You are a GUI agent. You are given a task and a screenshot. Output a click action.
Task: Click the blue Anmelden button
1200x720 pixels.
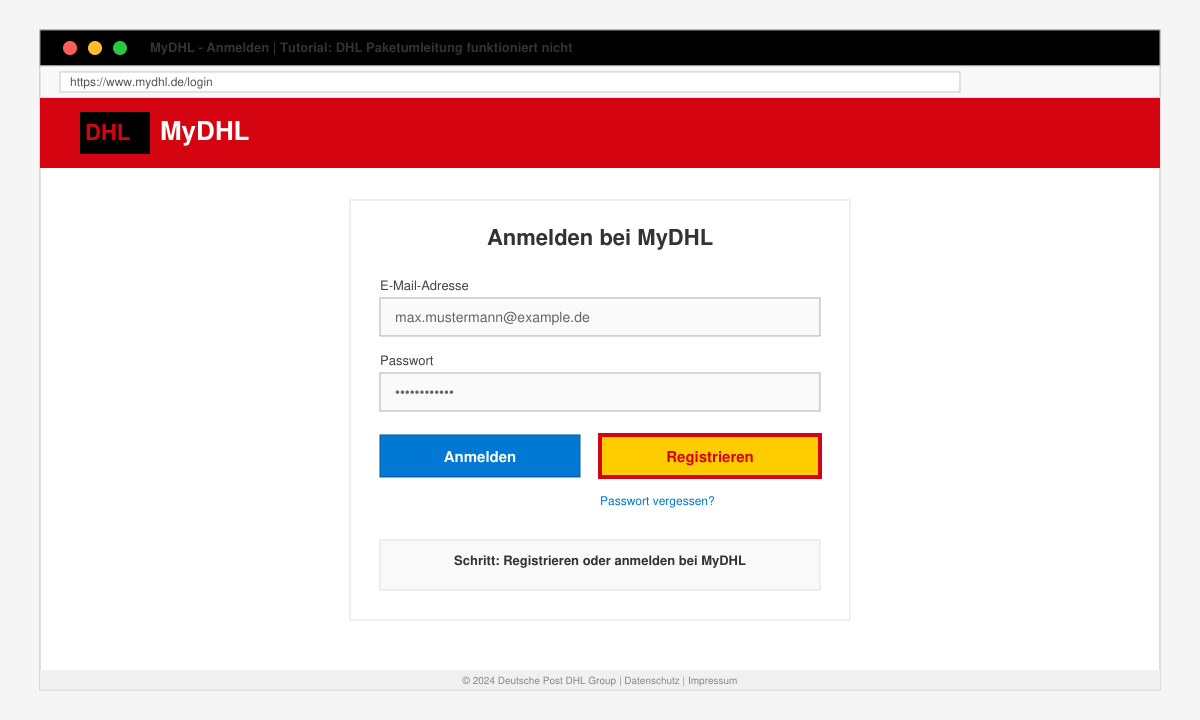(x=480, y=456)
